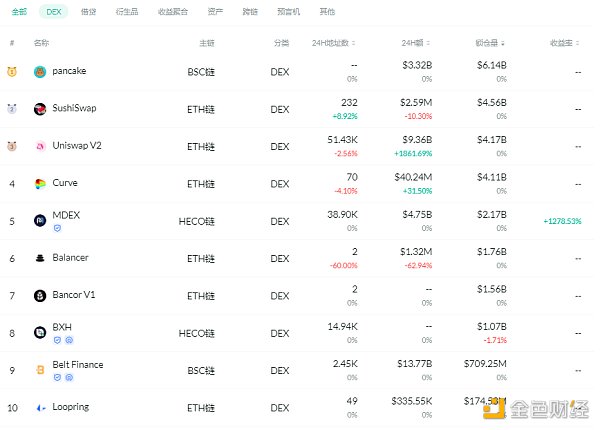
Task: Click the +1861.69% change for Uniswap V2
Action: click(413, 153)
